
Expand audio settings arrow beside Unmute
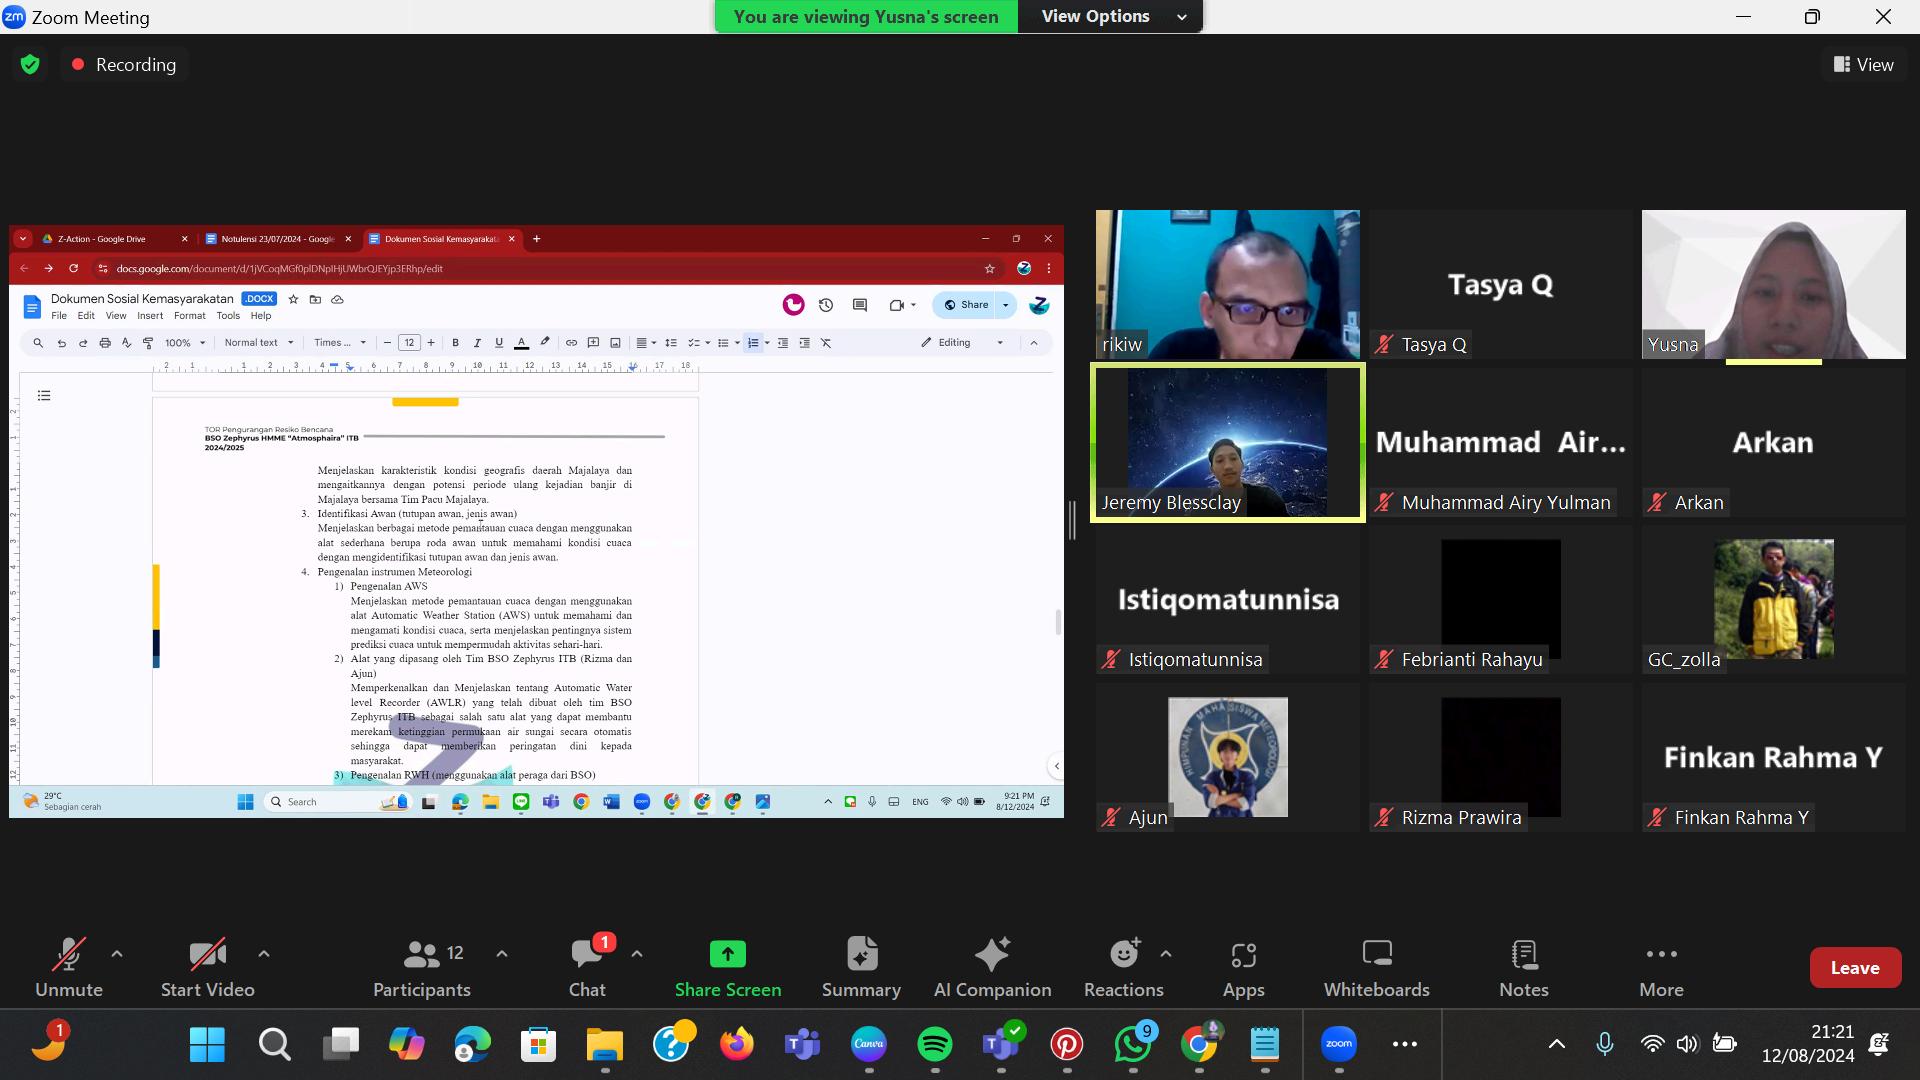tap(117, 954)
